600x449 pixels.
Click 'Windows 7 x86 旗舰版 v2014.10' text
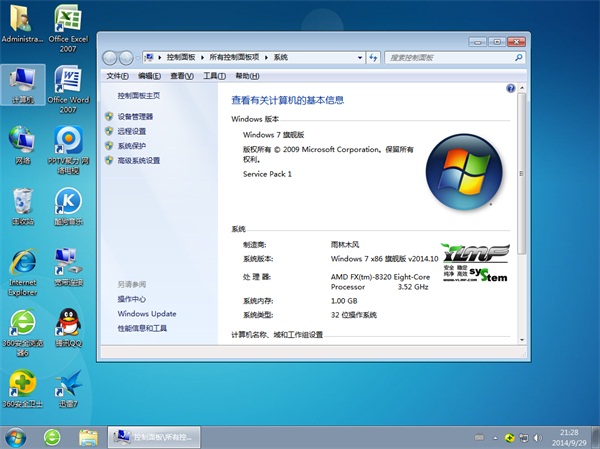(384, 259)
